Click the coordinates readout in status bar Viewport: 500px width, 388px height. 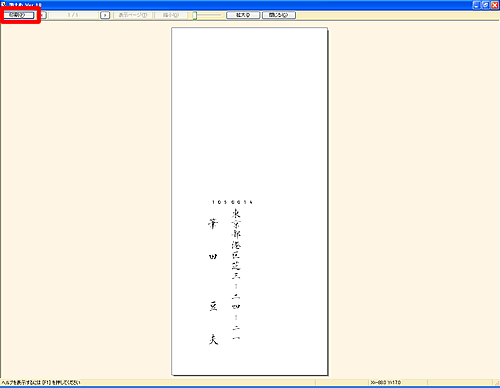coord(386,382)
